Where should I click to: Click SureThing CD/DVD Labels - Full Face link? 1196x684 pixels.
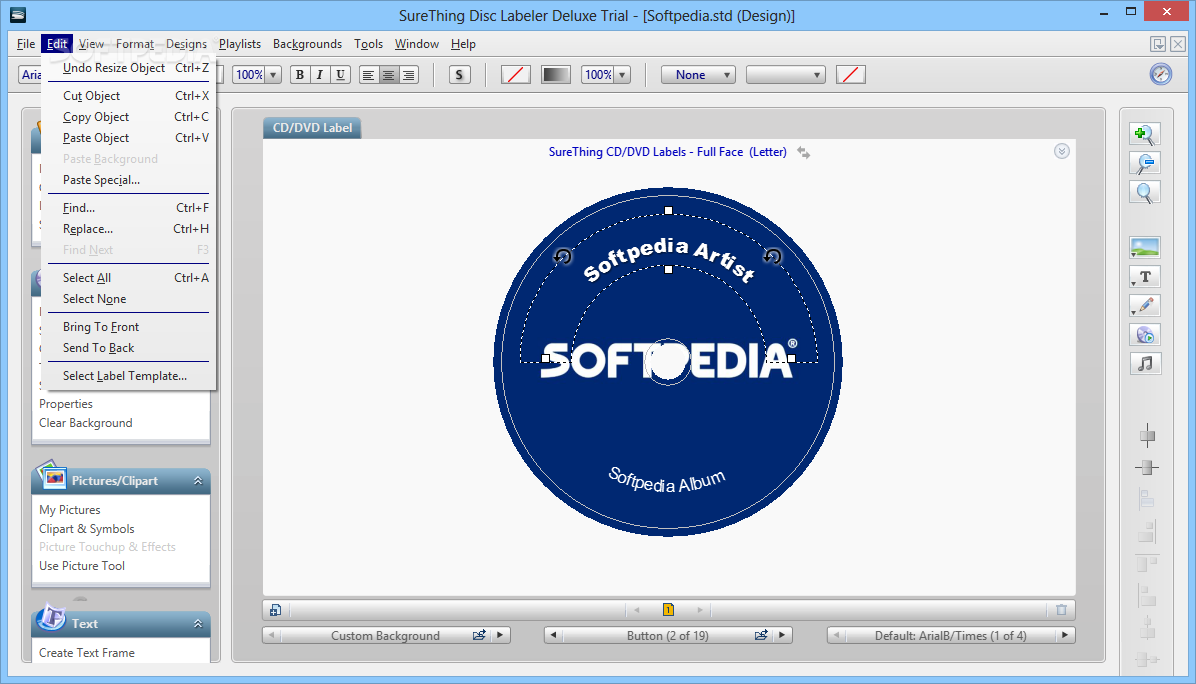667,152
